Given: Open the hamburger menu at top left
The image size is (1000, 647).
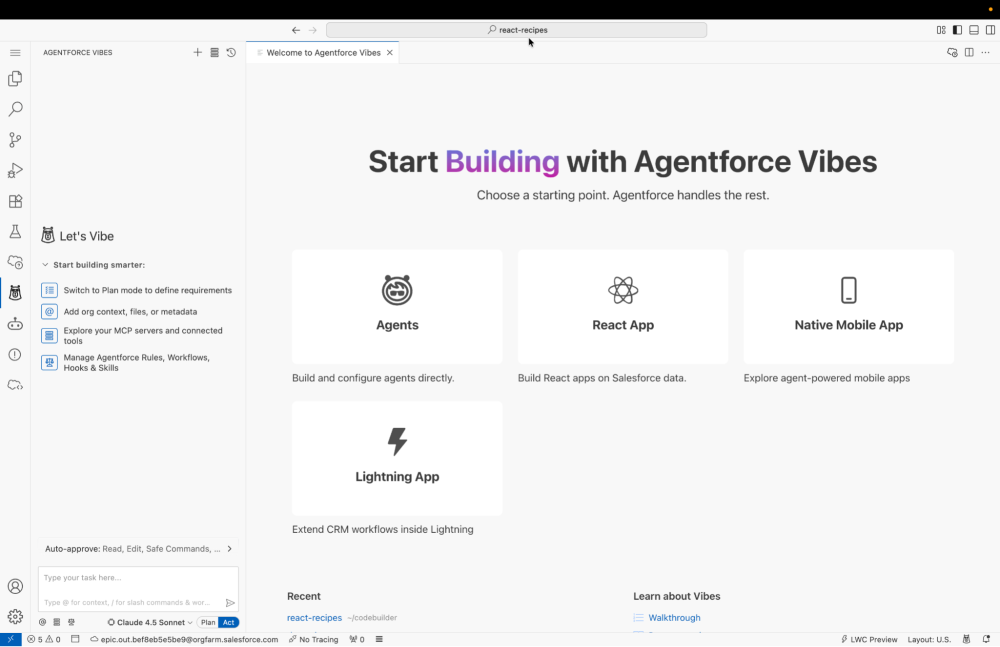Looking at the screenshot, I should [15, 52].
